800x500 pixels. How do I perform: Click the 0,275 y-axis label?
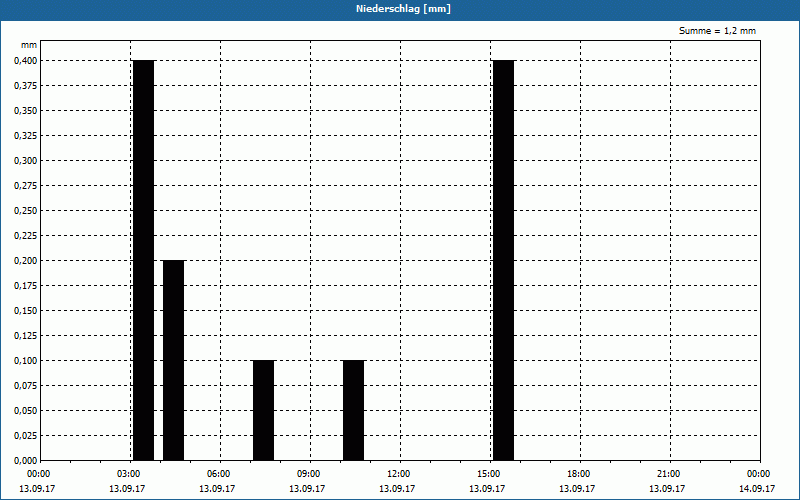pyautogui.click(x=26, y=186)
